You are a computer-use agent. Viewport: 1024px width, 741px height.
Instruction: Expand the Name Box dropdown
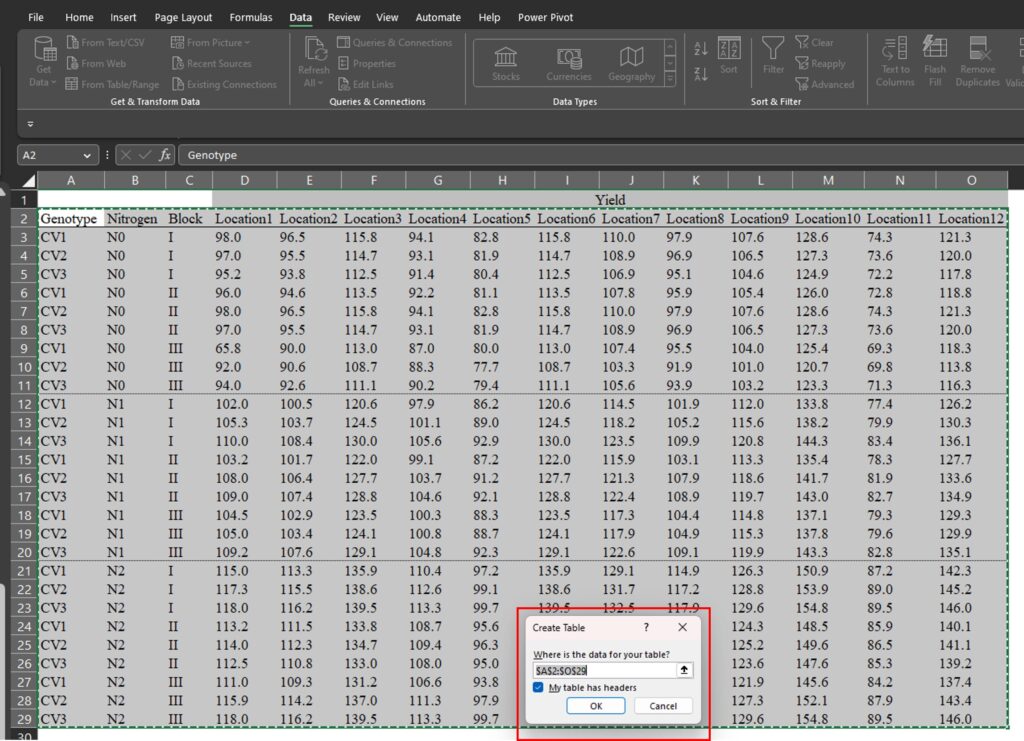coord(88,155)
